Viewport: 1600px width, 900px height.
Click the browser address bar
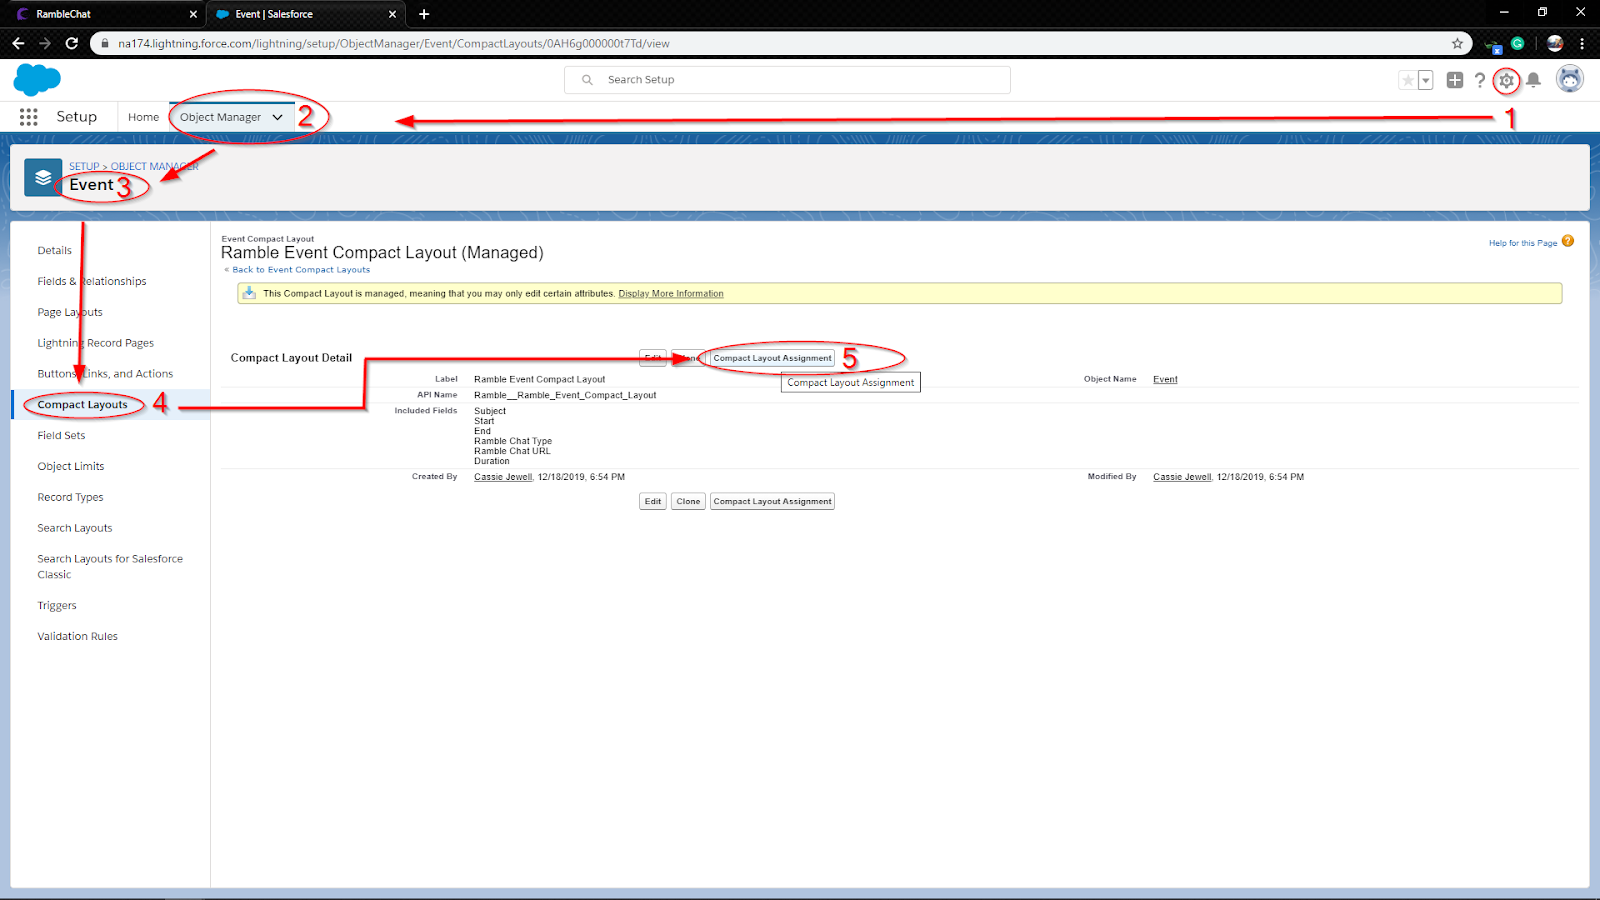(x=780, y=43)
